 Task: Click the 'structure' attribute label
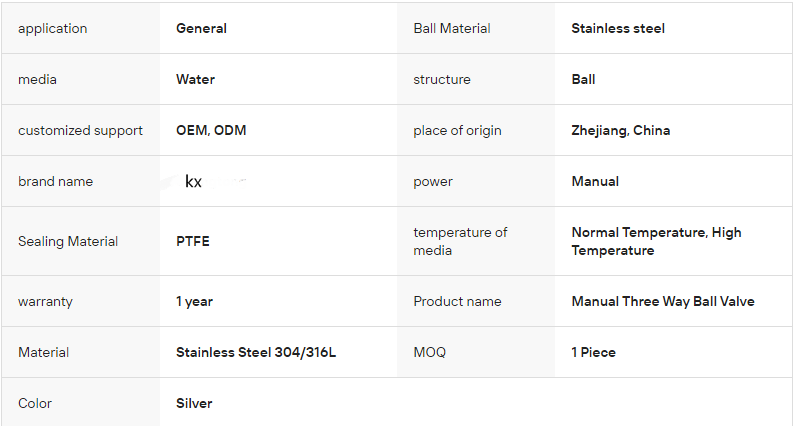pyautogui.click(x=442, y=79)
